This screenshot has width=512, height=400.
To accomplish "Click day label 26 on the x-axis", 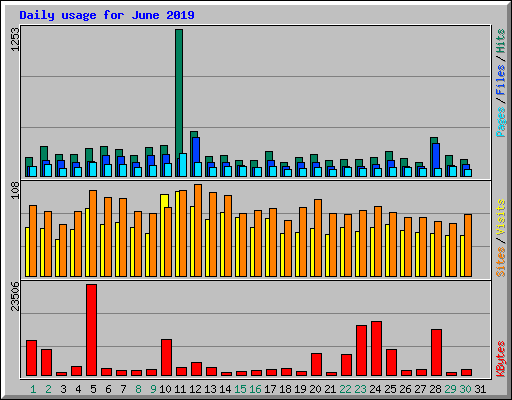I will tap(405, 389).
